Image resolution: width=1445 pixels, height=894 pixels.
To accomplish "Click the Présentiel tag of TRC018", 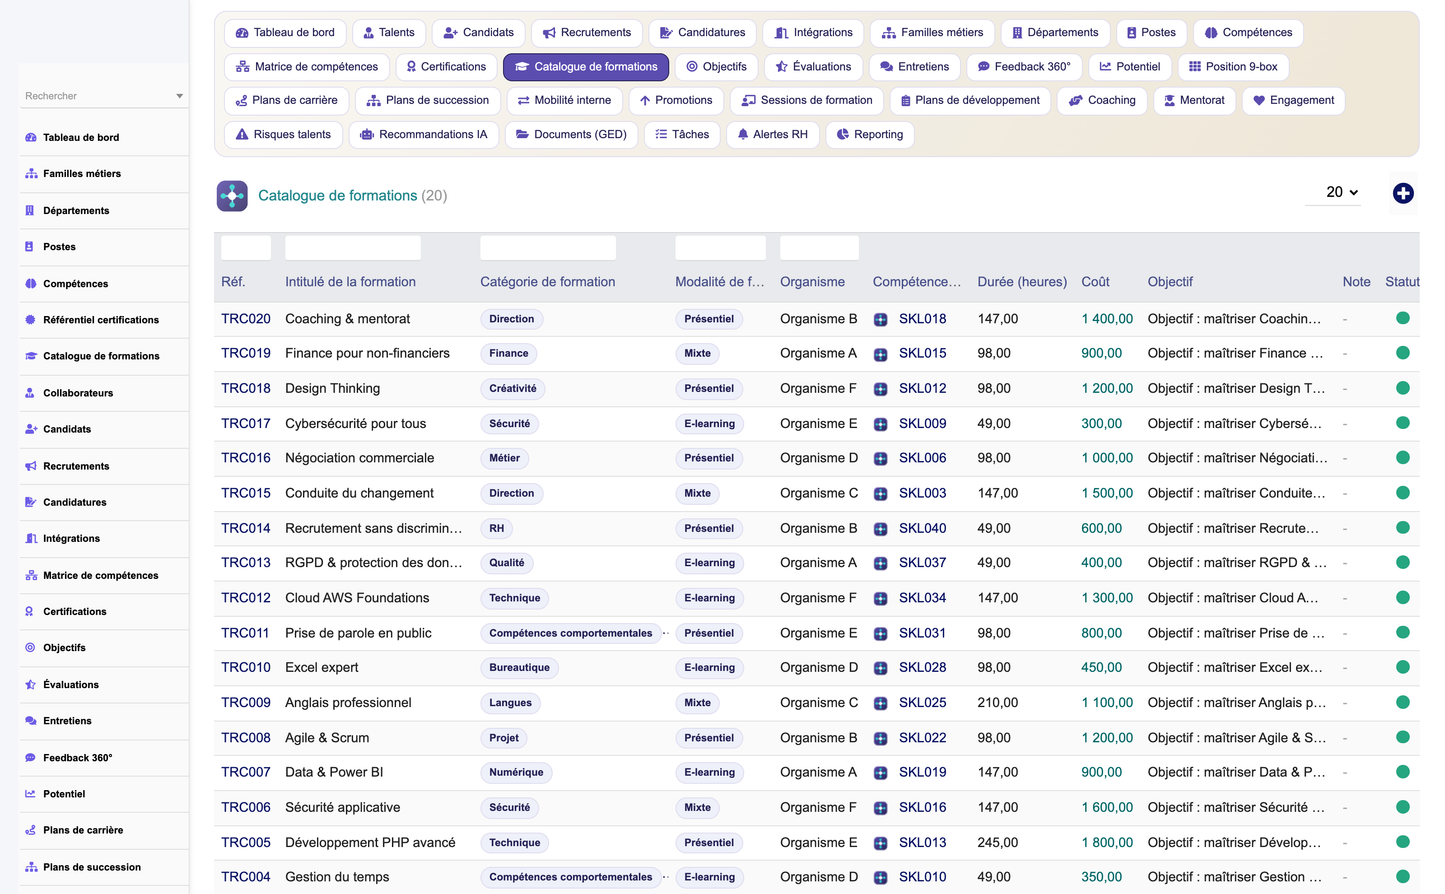I will pos(709,389).
